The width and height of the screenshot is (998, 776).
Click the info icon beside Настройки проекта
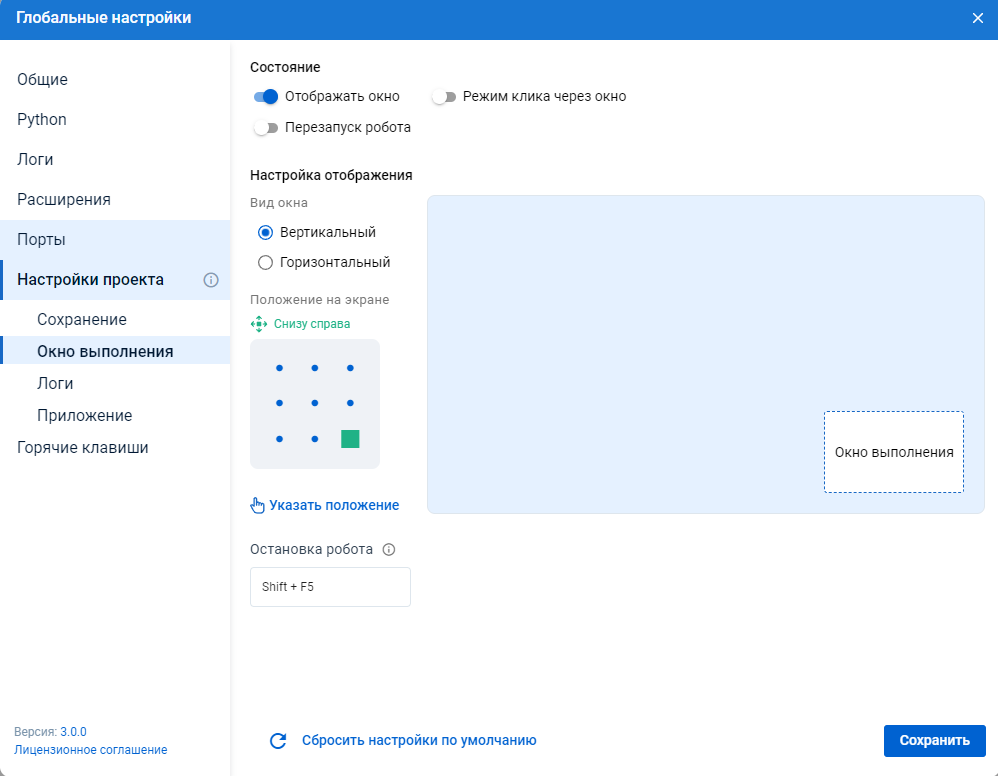pos(211,280)
